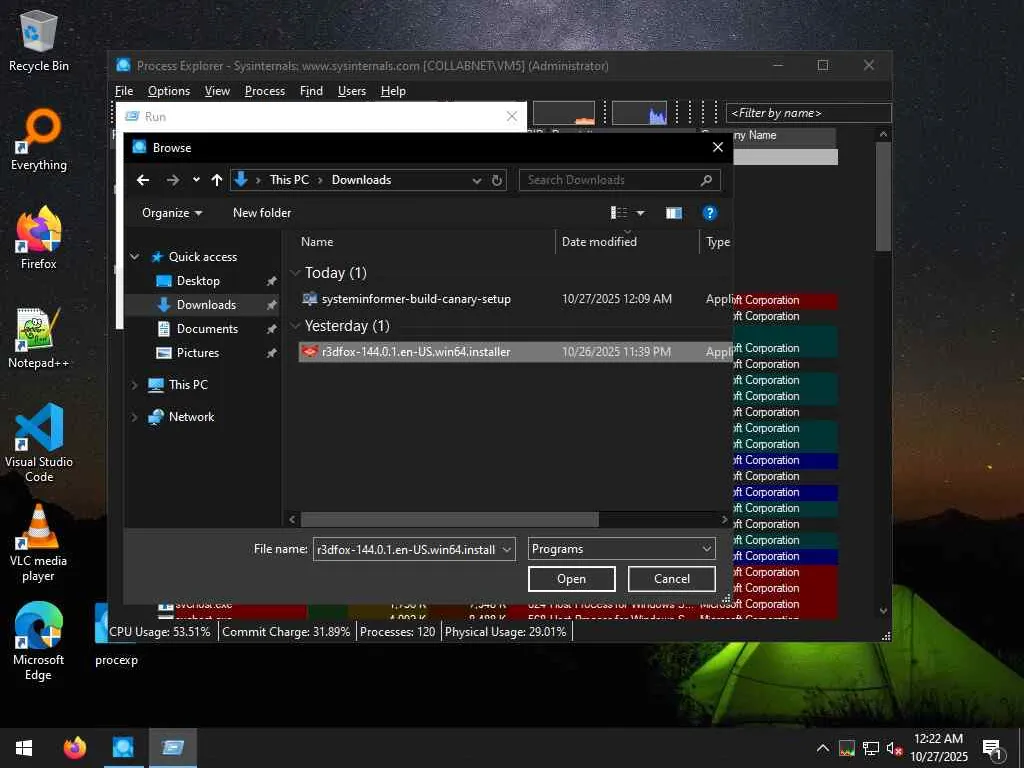Click the New folder button
The width and height of the screenshot is (1024, 768).
tap(262, 213)
